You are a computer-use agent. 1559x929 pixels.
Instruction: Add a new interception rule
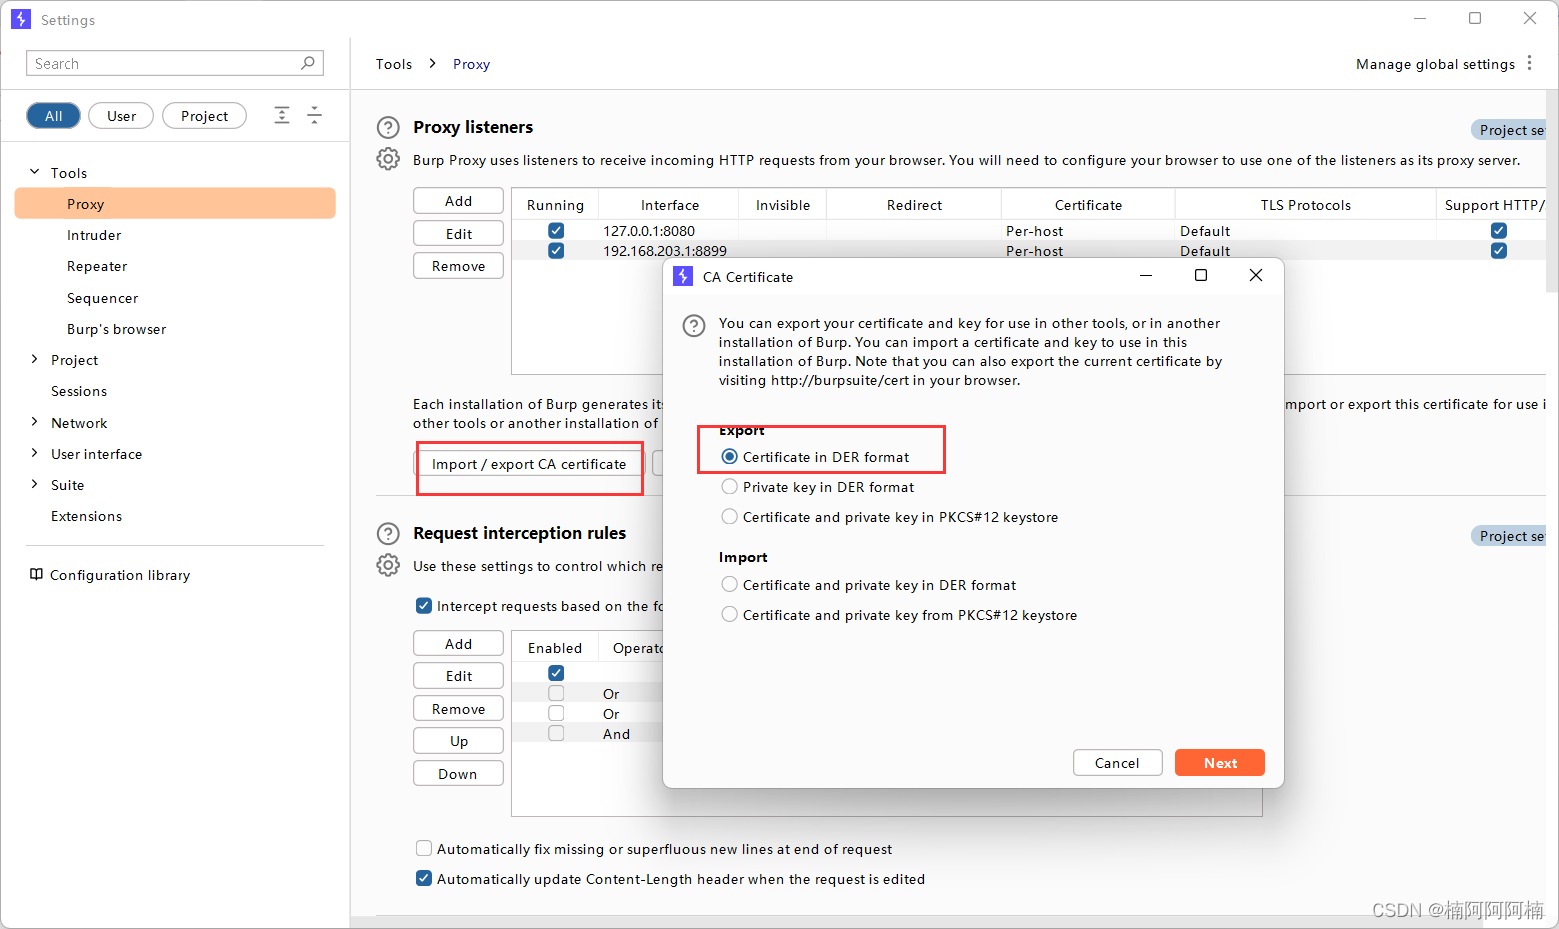458,644
